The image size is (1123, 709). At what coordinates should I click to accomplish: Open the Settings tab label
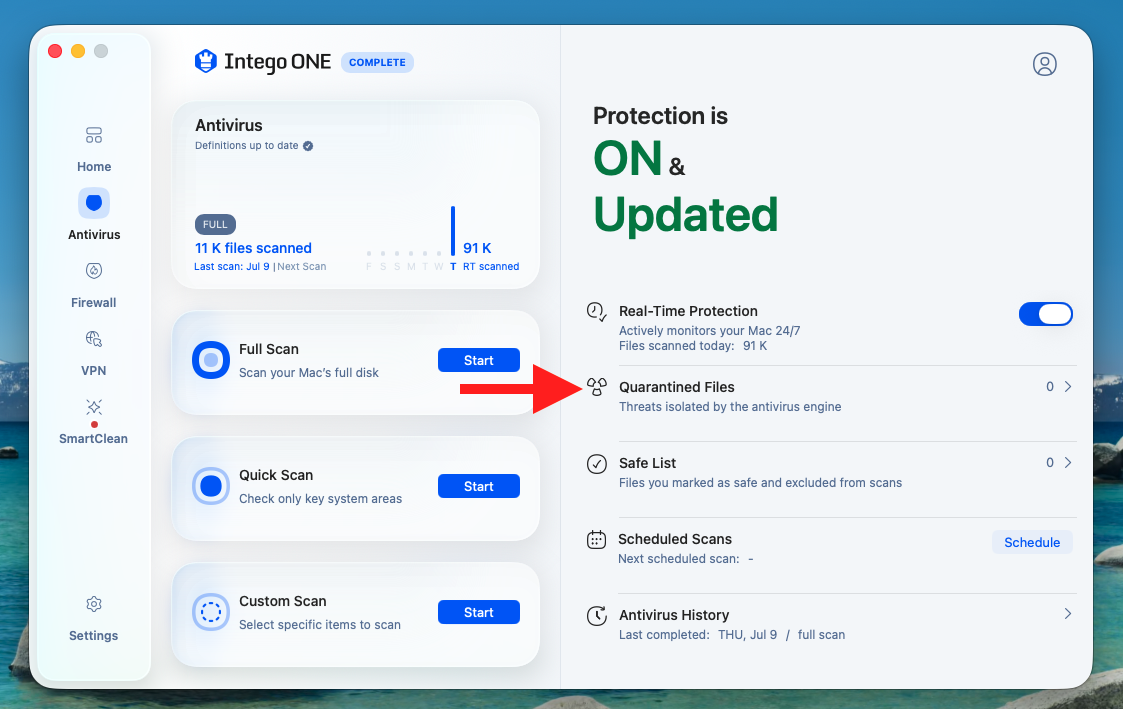94,636
